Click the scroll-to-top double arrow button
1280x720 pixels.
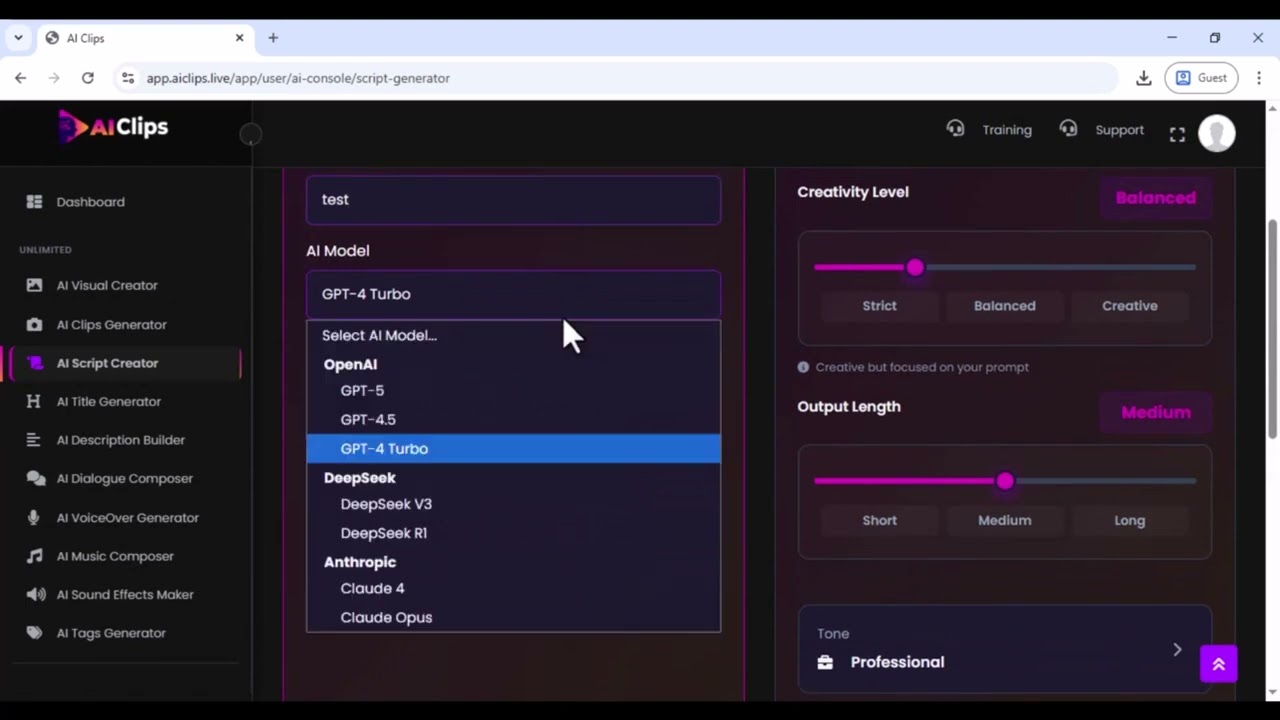pos(1218,664)
